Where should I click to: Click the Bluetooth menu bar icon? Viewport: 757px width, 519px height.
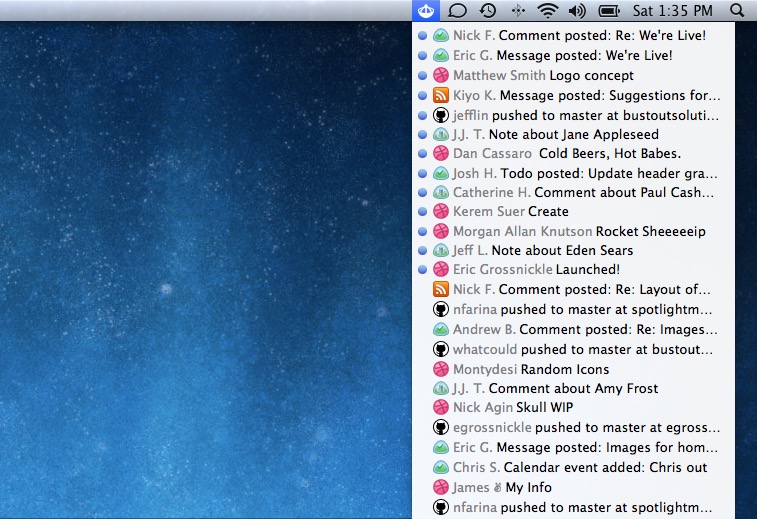click(x=518, y=11)
